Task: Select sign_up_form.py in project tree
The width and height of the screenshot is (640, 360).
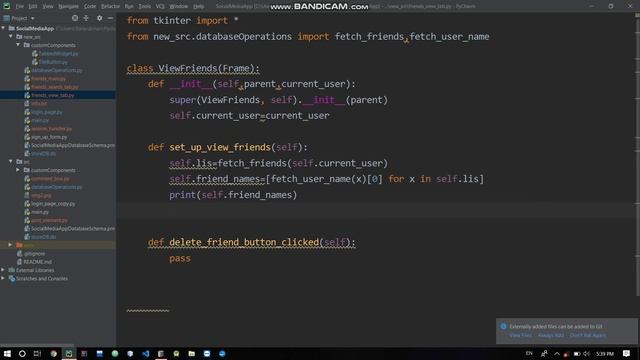Action: [x=49, y=137]
